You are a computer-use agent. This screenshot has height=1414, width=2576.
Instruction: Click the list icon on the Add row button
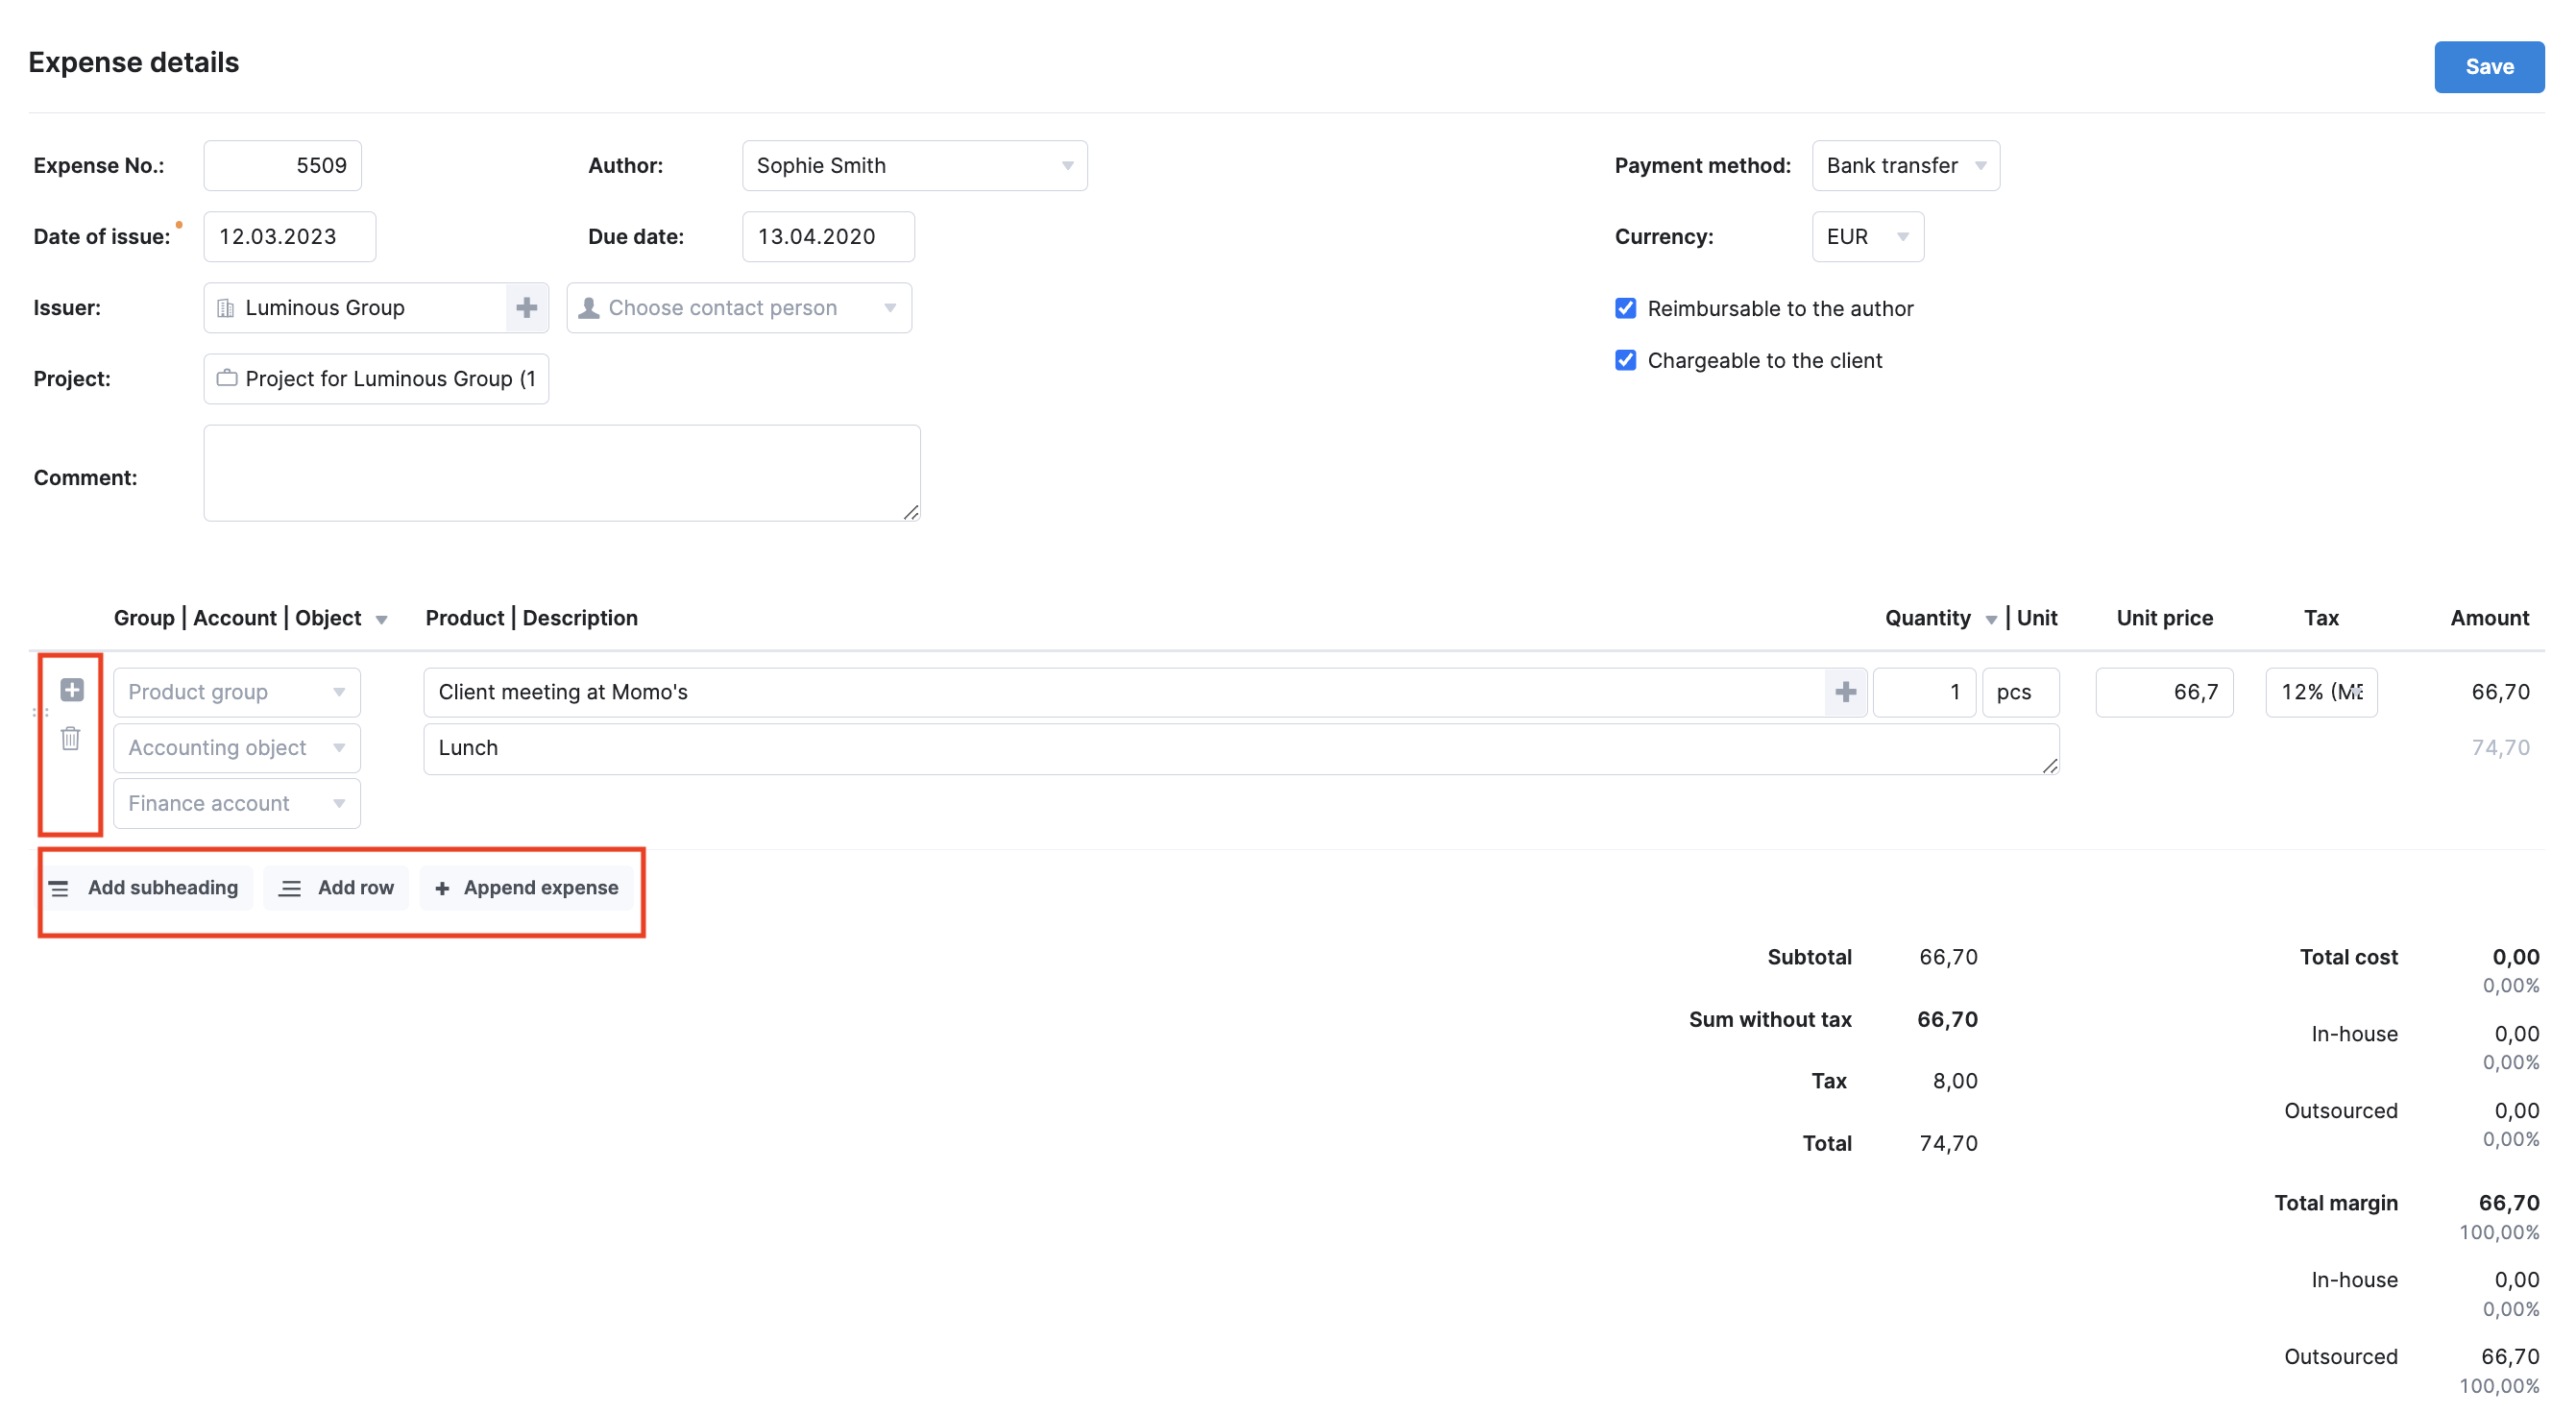click(x=290, y=887)
